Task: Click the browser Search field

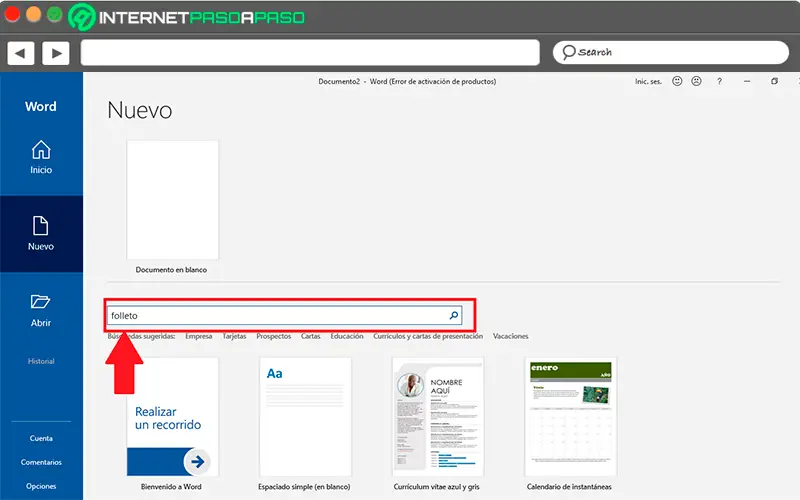Action: [x=671, y=53]
